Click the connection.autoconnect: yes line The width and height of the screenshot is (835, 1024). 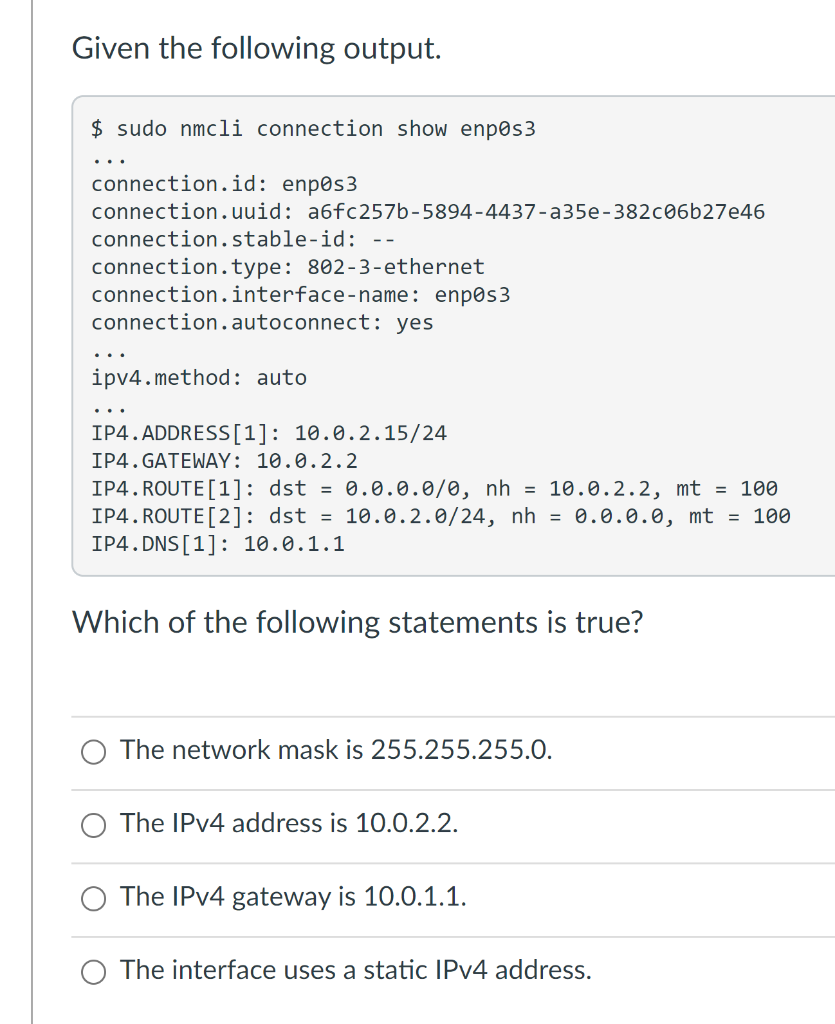pyautogui.click(x=262, y=323)
